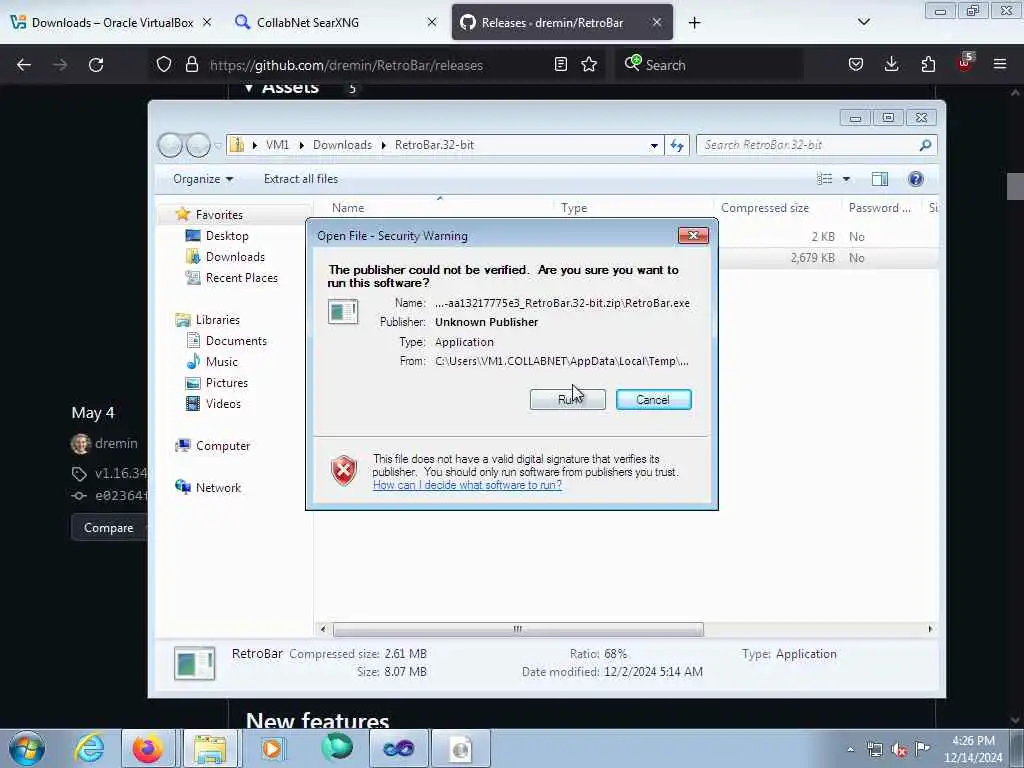Open the Firefox extensions icon

pos(928,65)
